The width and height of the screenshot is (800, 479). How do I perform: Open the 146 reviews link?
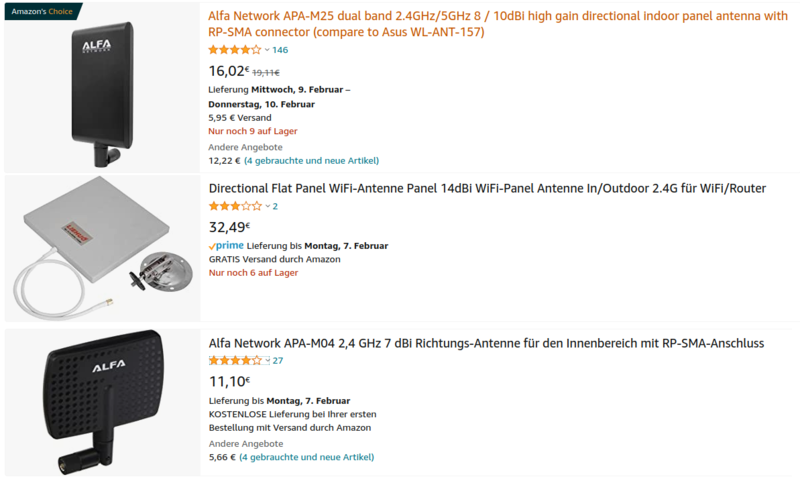[x=280, y=50]
